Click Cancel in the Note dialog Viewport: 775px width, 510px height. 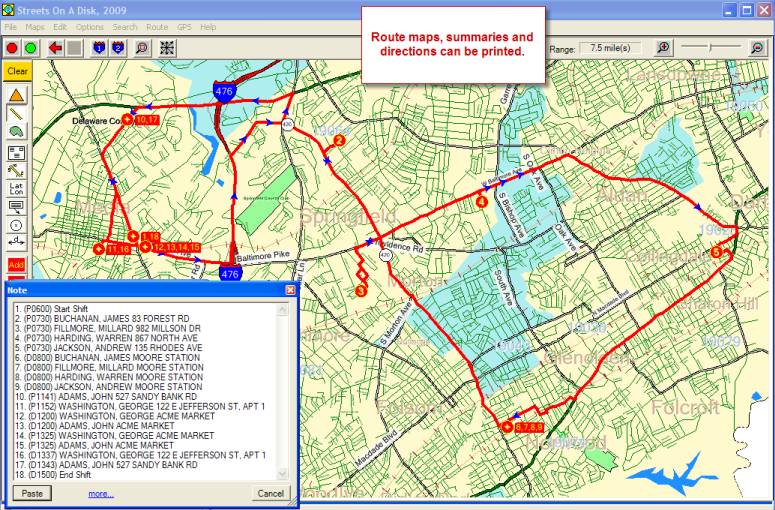pyautogui.click(x=270, y=493)
